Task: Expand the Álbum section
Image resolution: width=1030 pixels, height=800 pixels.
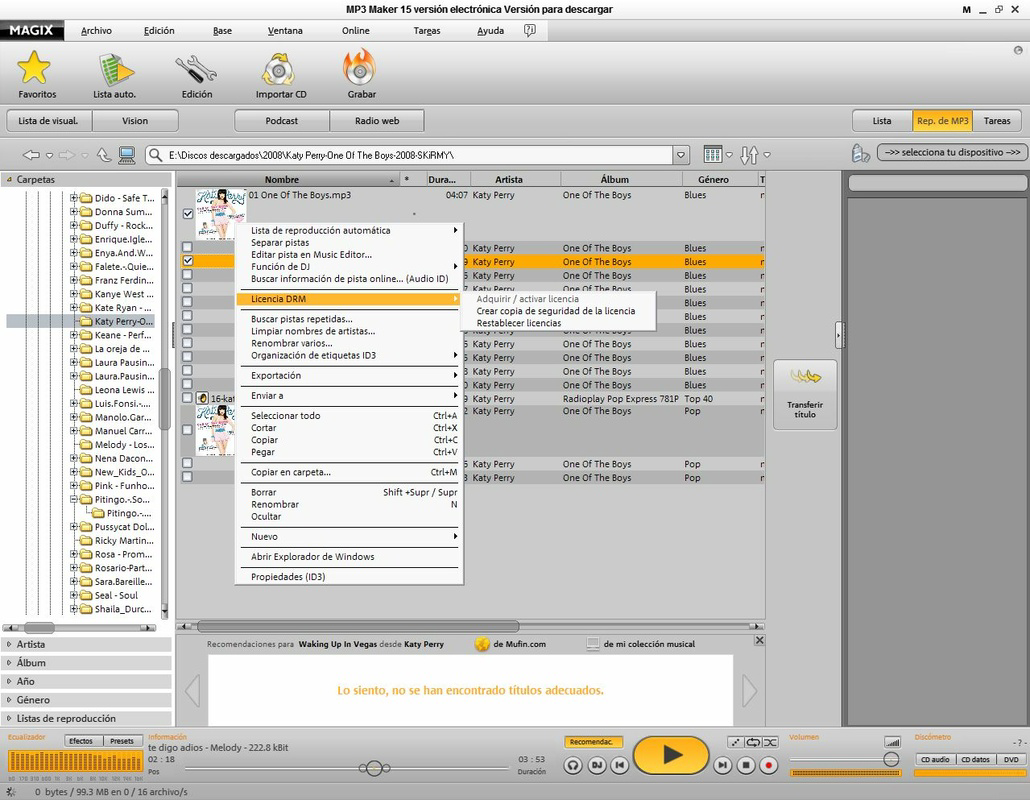Action: click(x=87, y=663)
